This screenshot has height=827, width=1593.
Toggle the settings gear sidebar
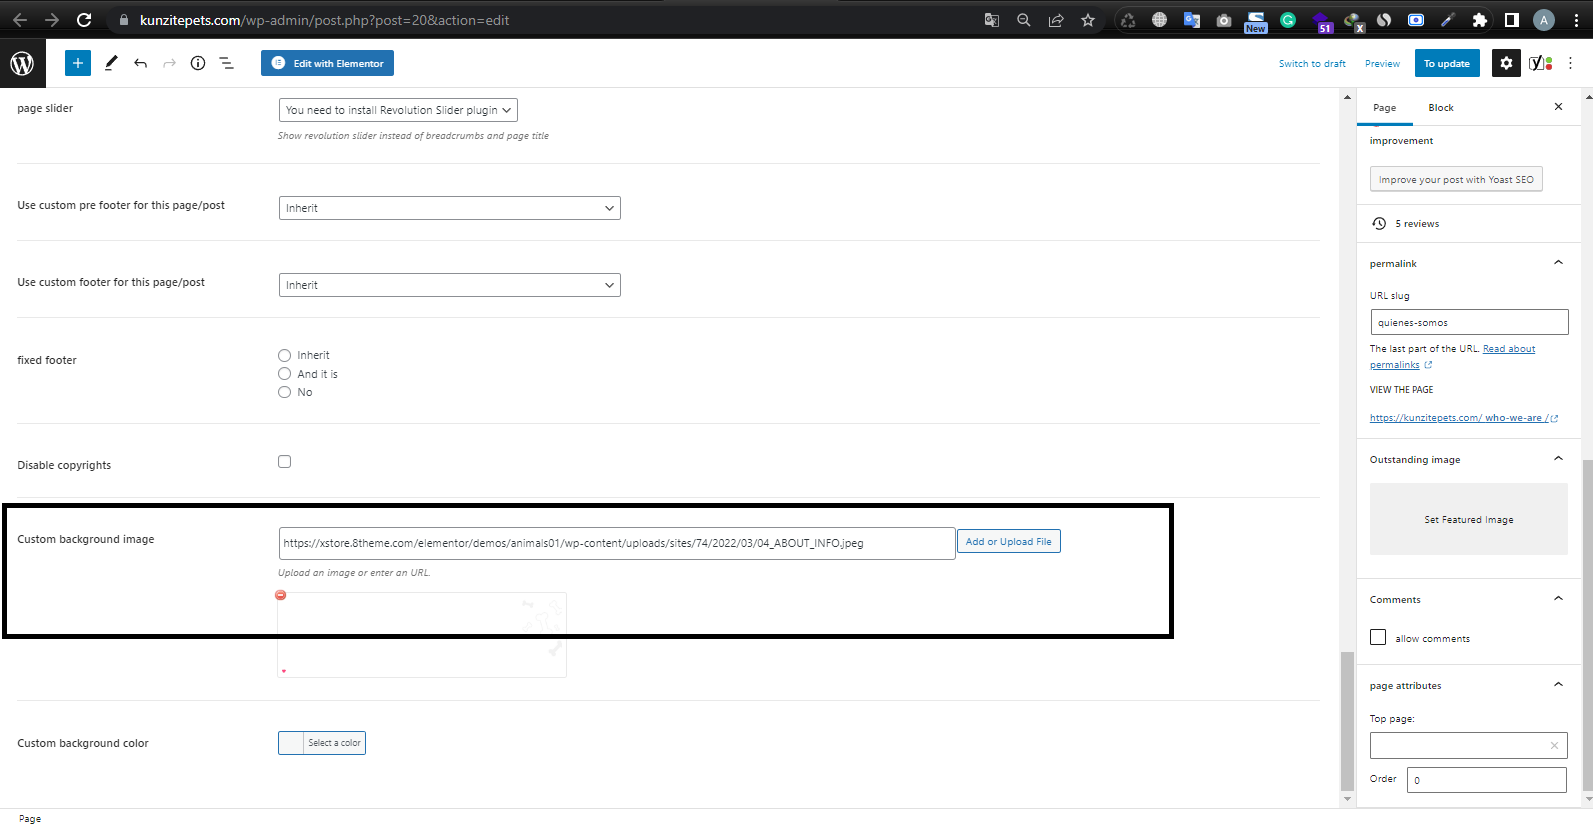tap(1506, 63)
